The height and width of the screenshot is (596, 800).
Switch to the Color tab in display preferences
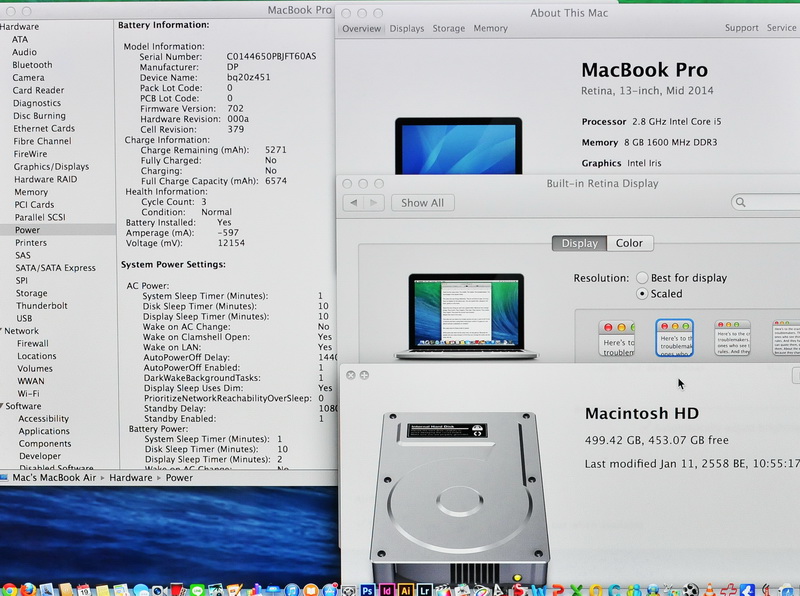[629, 243]
